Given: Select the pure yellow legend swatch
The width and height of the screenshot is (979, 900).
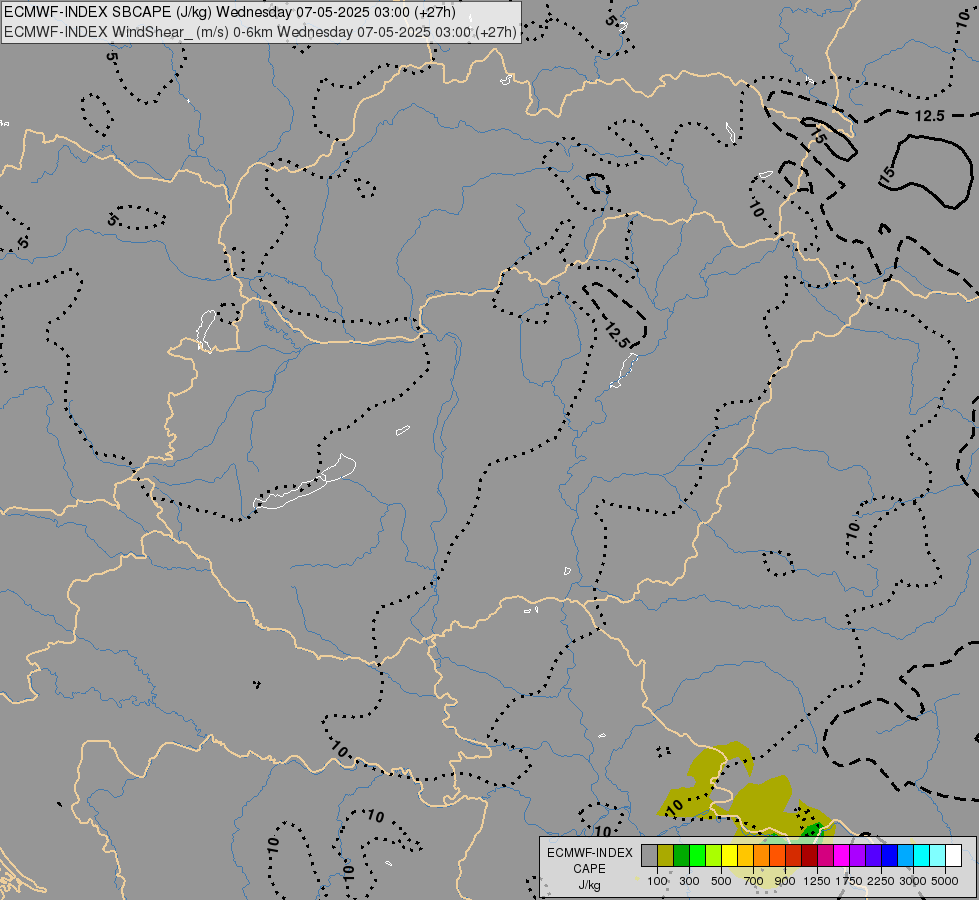Looking at the screenshot, I should pos(729,855).
